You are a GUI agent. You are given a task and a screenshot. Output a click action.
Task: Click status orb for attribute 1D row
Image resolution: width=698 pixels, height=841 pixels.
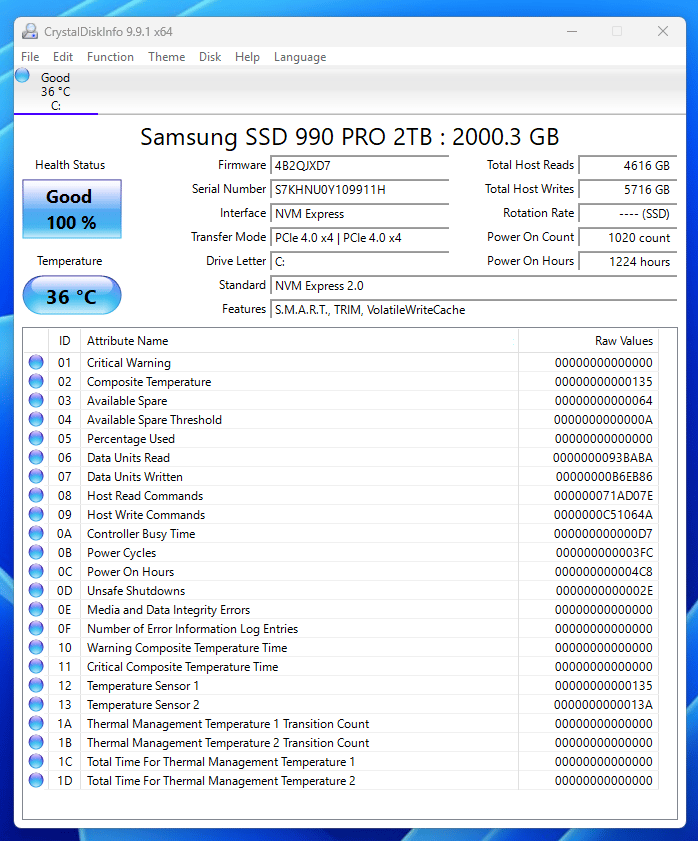(36, 780)
